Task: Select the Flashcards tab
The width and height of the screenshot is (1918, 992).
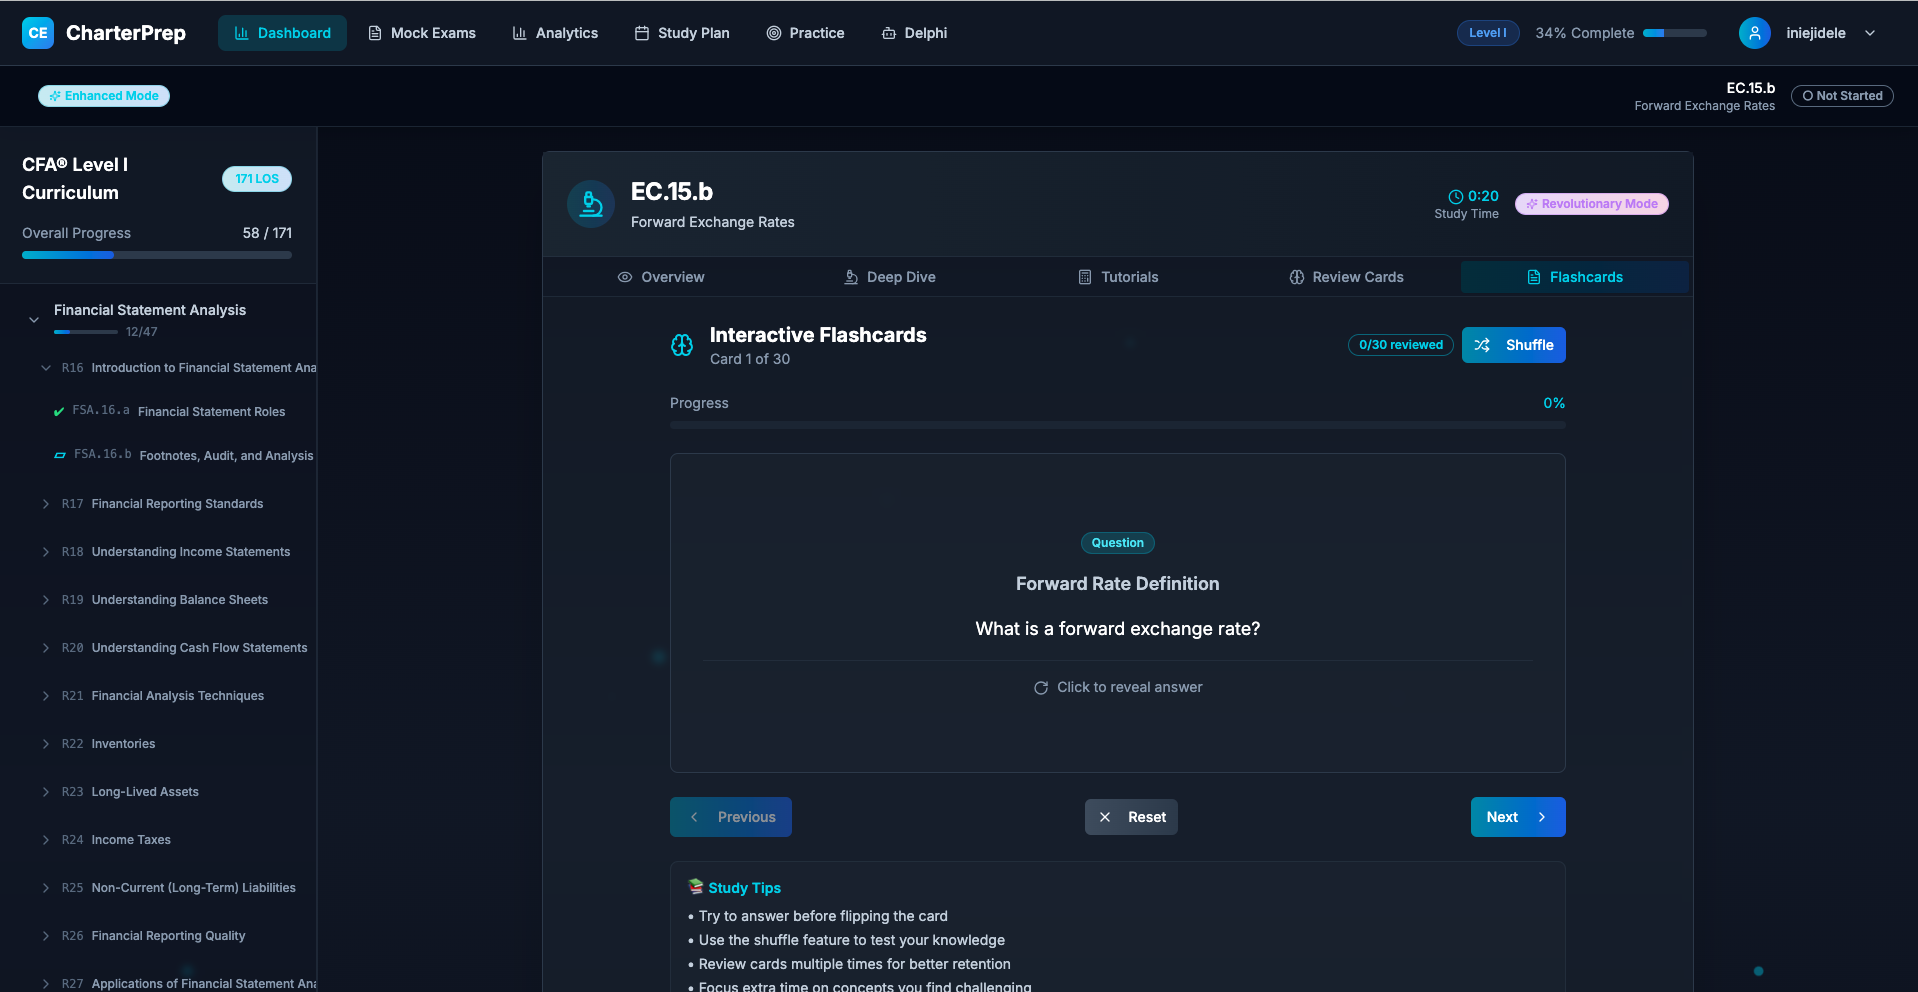Action: click(1575, 277)
